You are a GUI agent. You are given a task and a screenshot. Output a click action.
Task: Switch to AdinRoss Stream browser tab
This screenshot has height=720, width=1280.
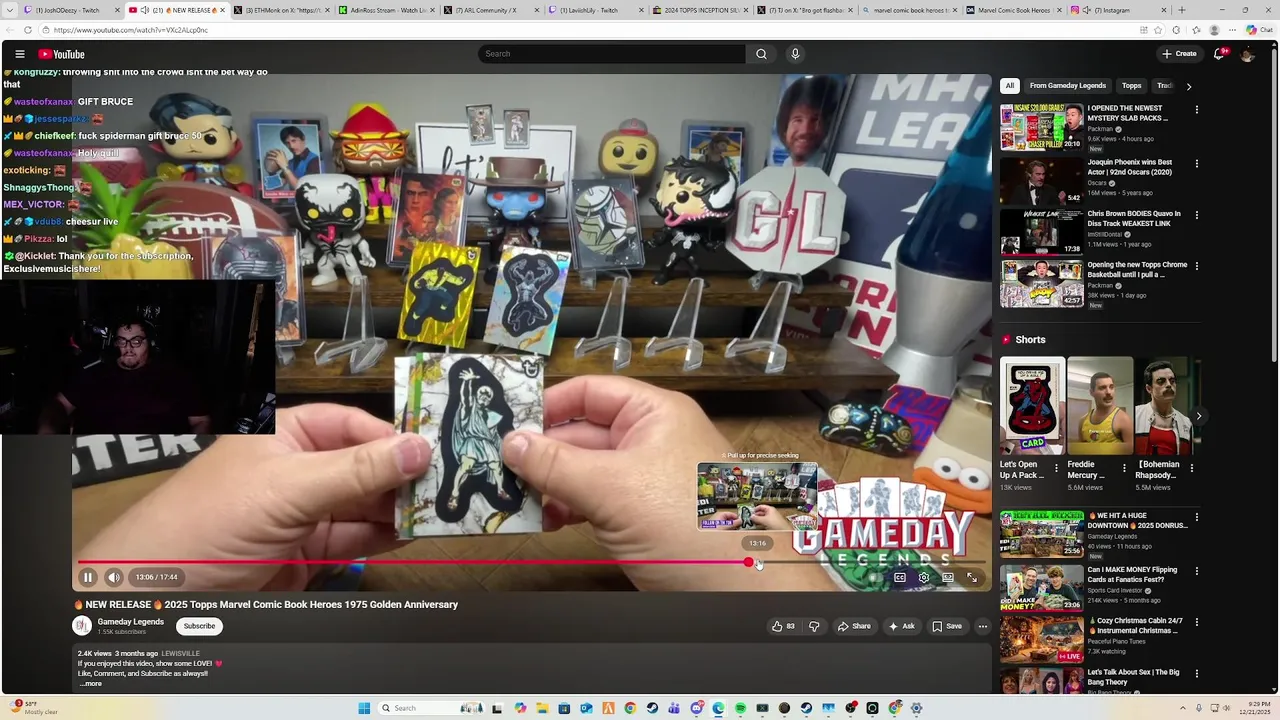point(387,10)
